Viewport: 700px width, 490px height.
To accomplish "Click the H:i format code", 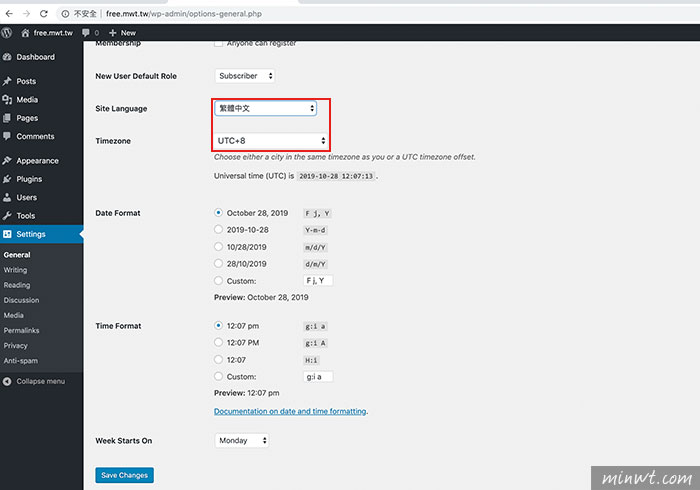I will pos(311,360).
